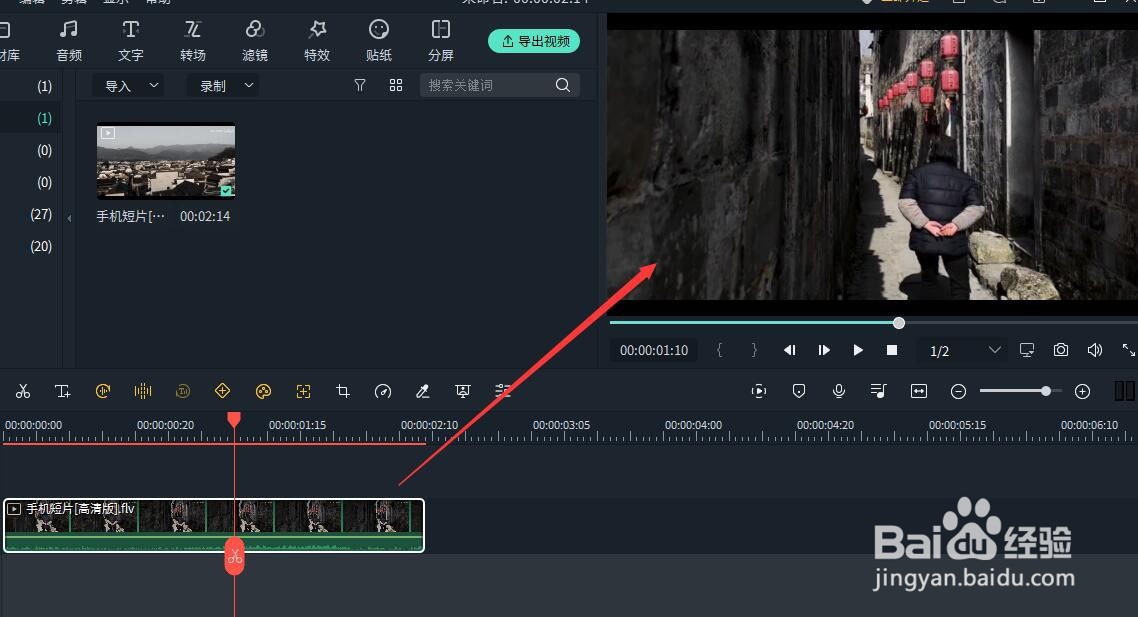Step to the previous frame
The width and height of the screenshot is (1138, 617).
click(790, 351)
